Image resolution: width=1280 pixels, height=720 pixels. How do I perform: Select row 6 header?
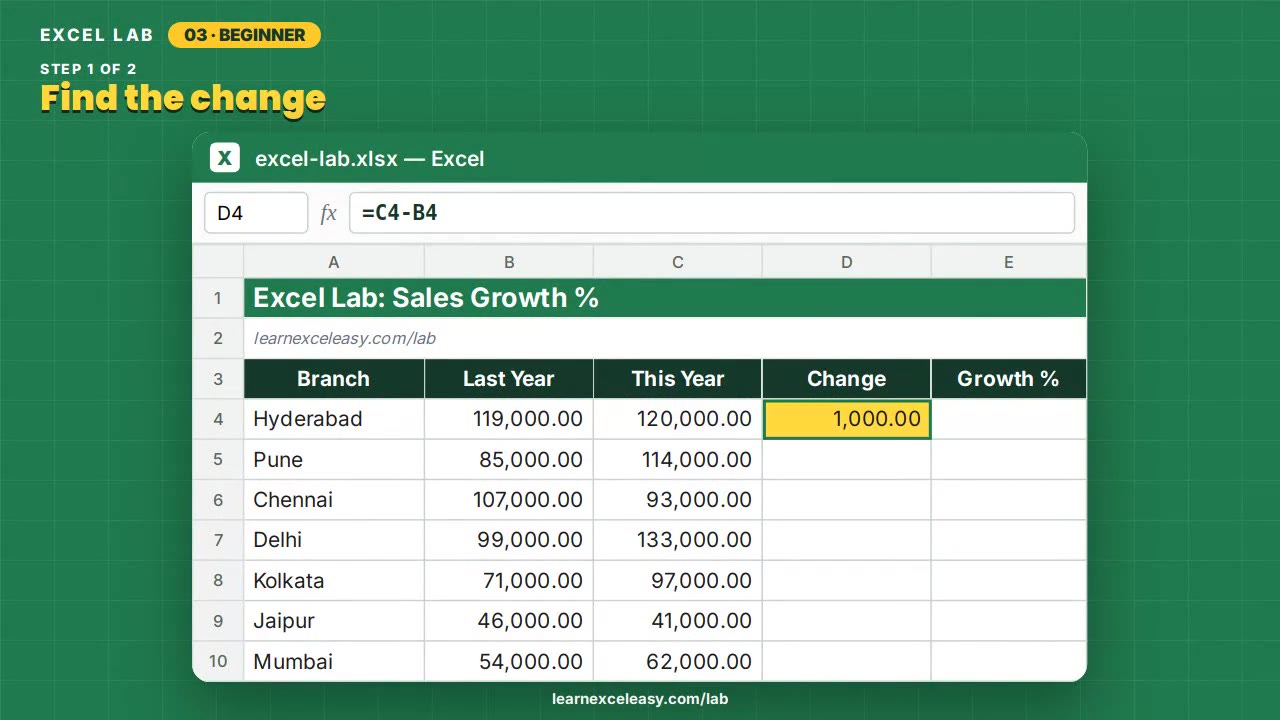coord(218,500)
